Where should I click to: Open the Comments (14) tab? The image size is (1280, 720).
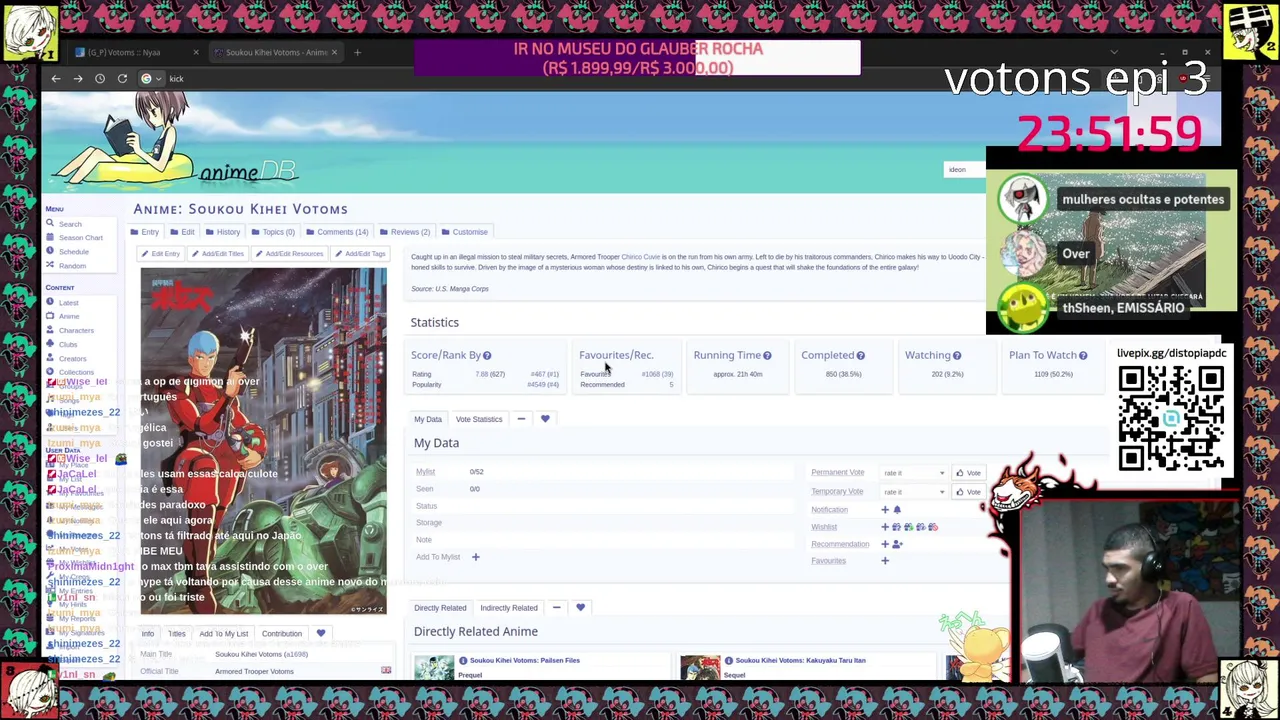coord(336,232)
